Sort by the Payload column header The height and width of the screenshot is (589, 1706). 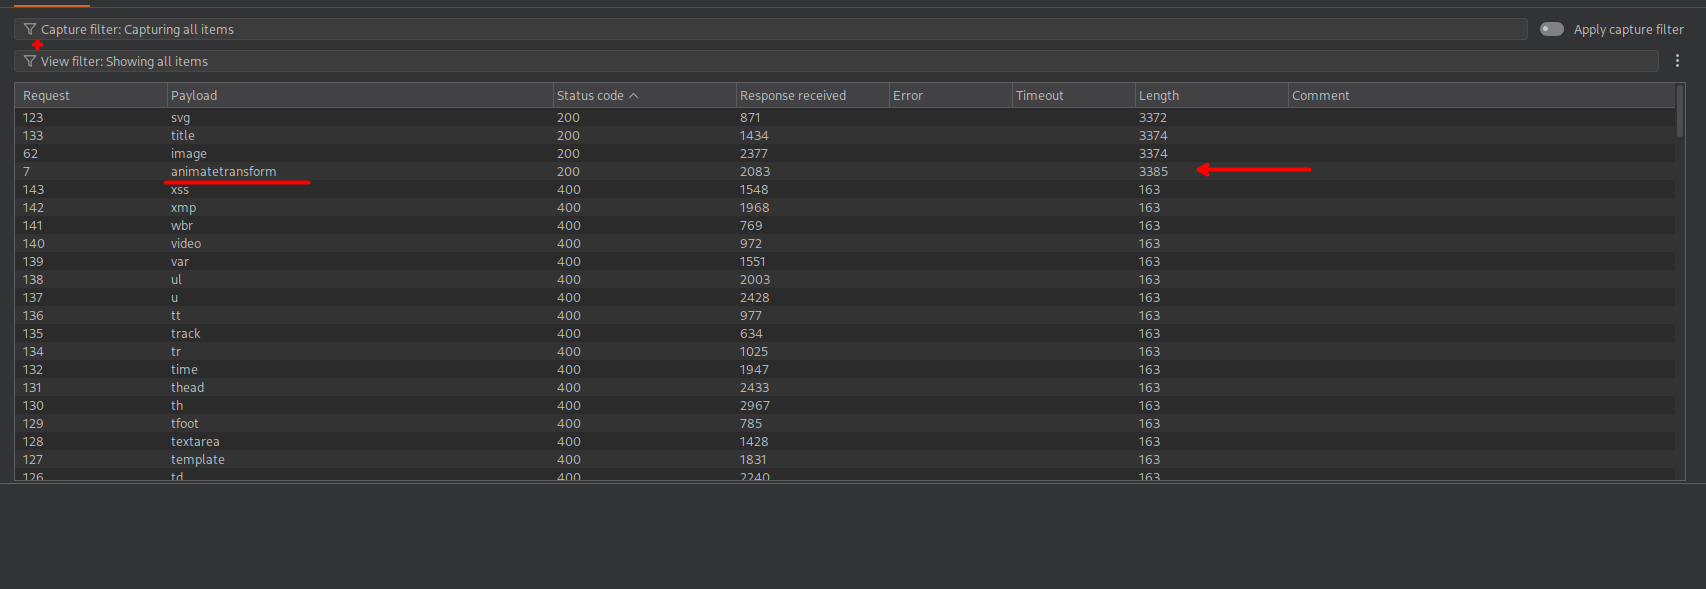click(194, 96)
